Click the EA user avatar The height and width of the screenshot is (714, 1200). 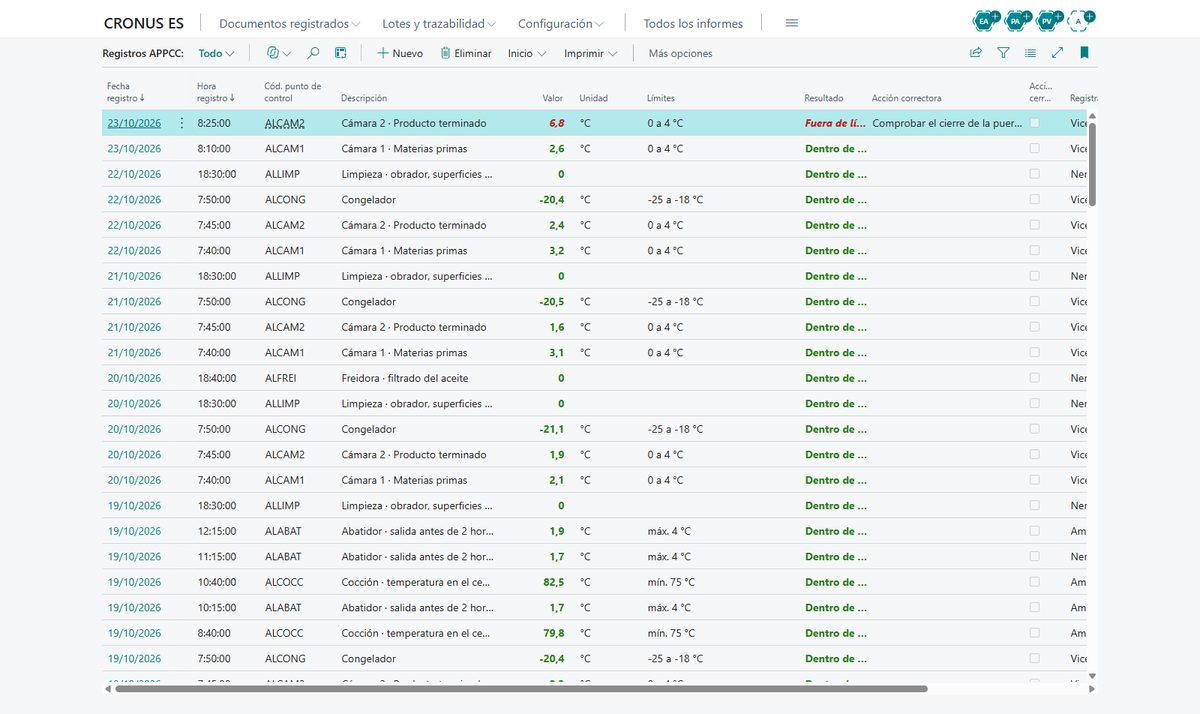click(985, 20)
